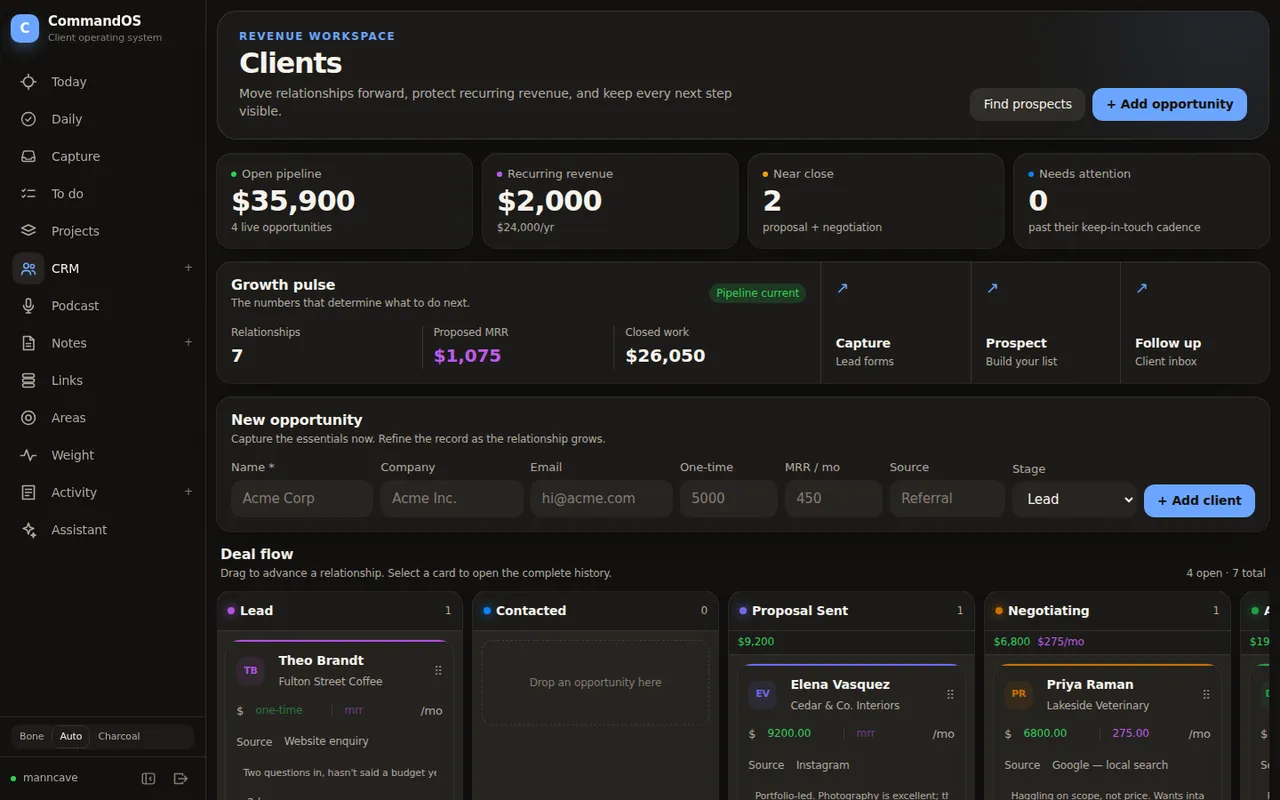Select the Theo Brandt card name
The height and width of the screenshot is (800, 1280).
(x=321, y=660)
